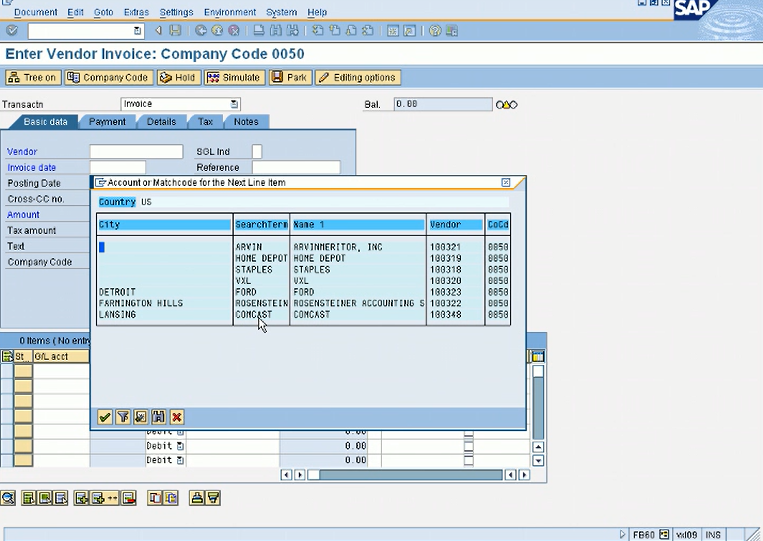Open the Extras menu
The image size is (763, 541).
pos(136,12)
